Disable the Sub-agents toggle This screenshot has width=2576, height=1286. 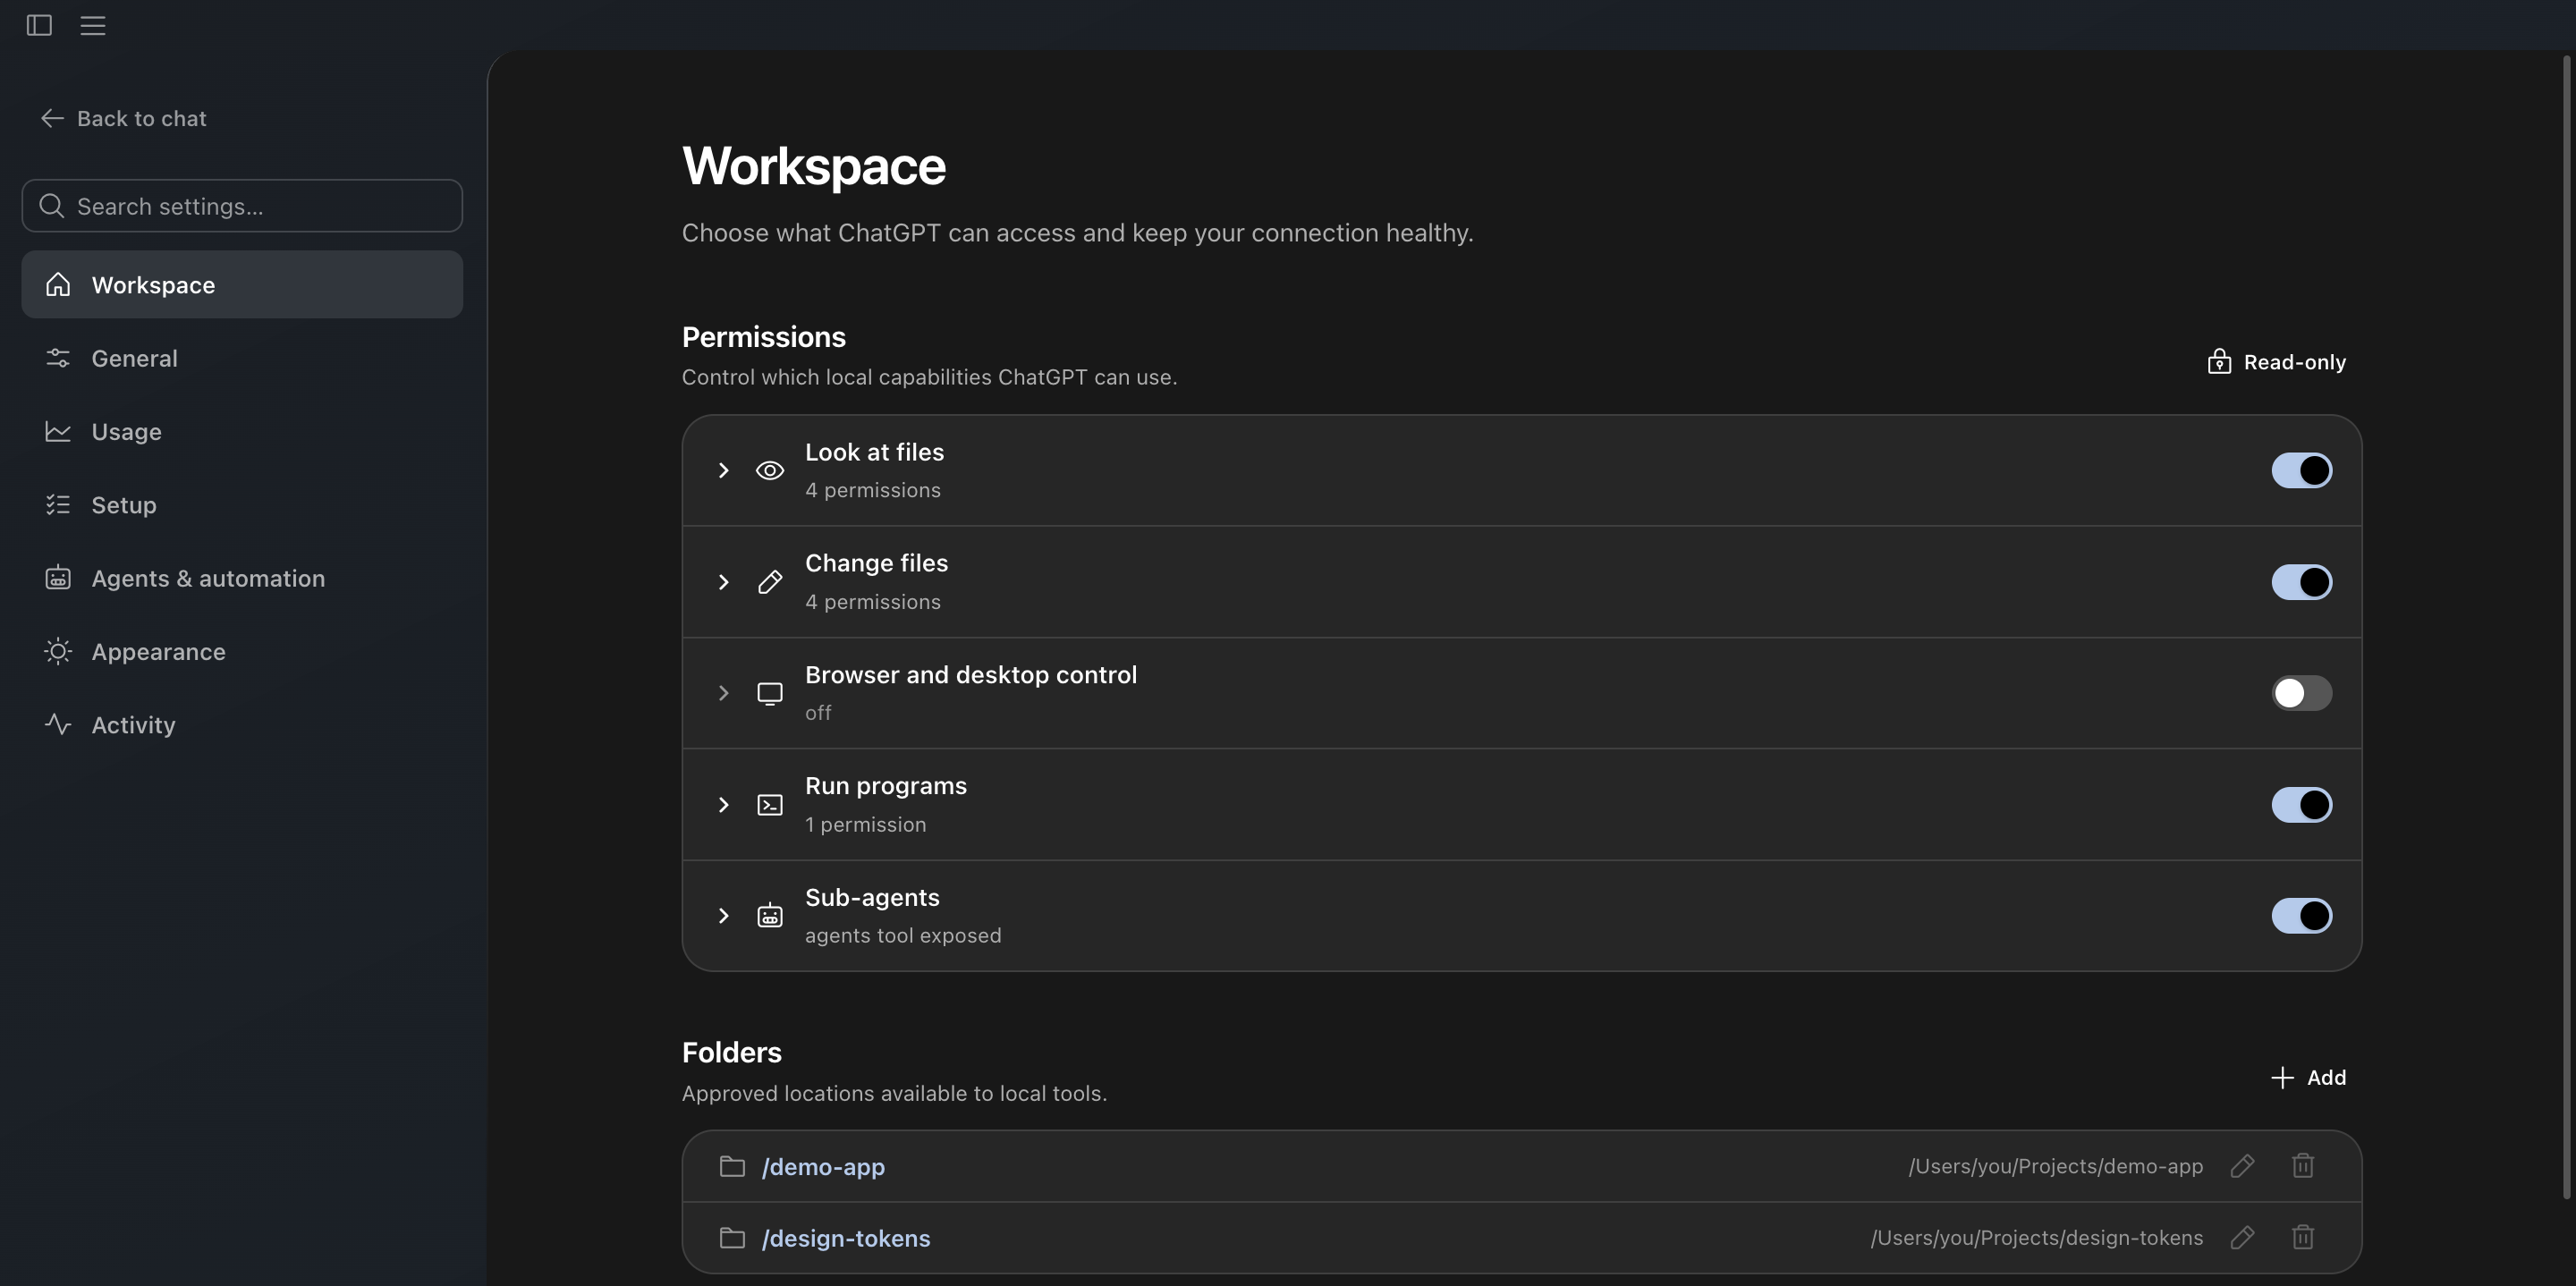(x=2301, y=916)
